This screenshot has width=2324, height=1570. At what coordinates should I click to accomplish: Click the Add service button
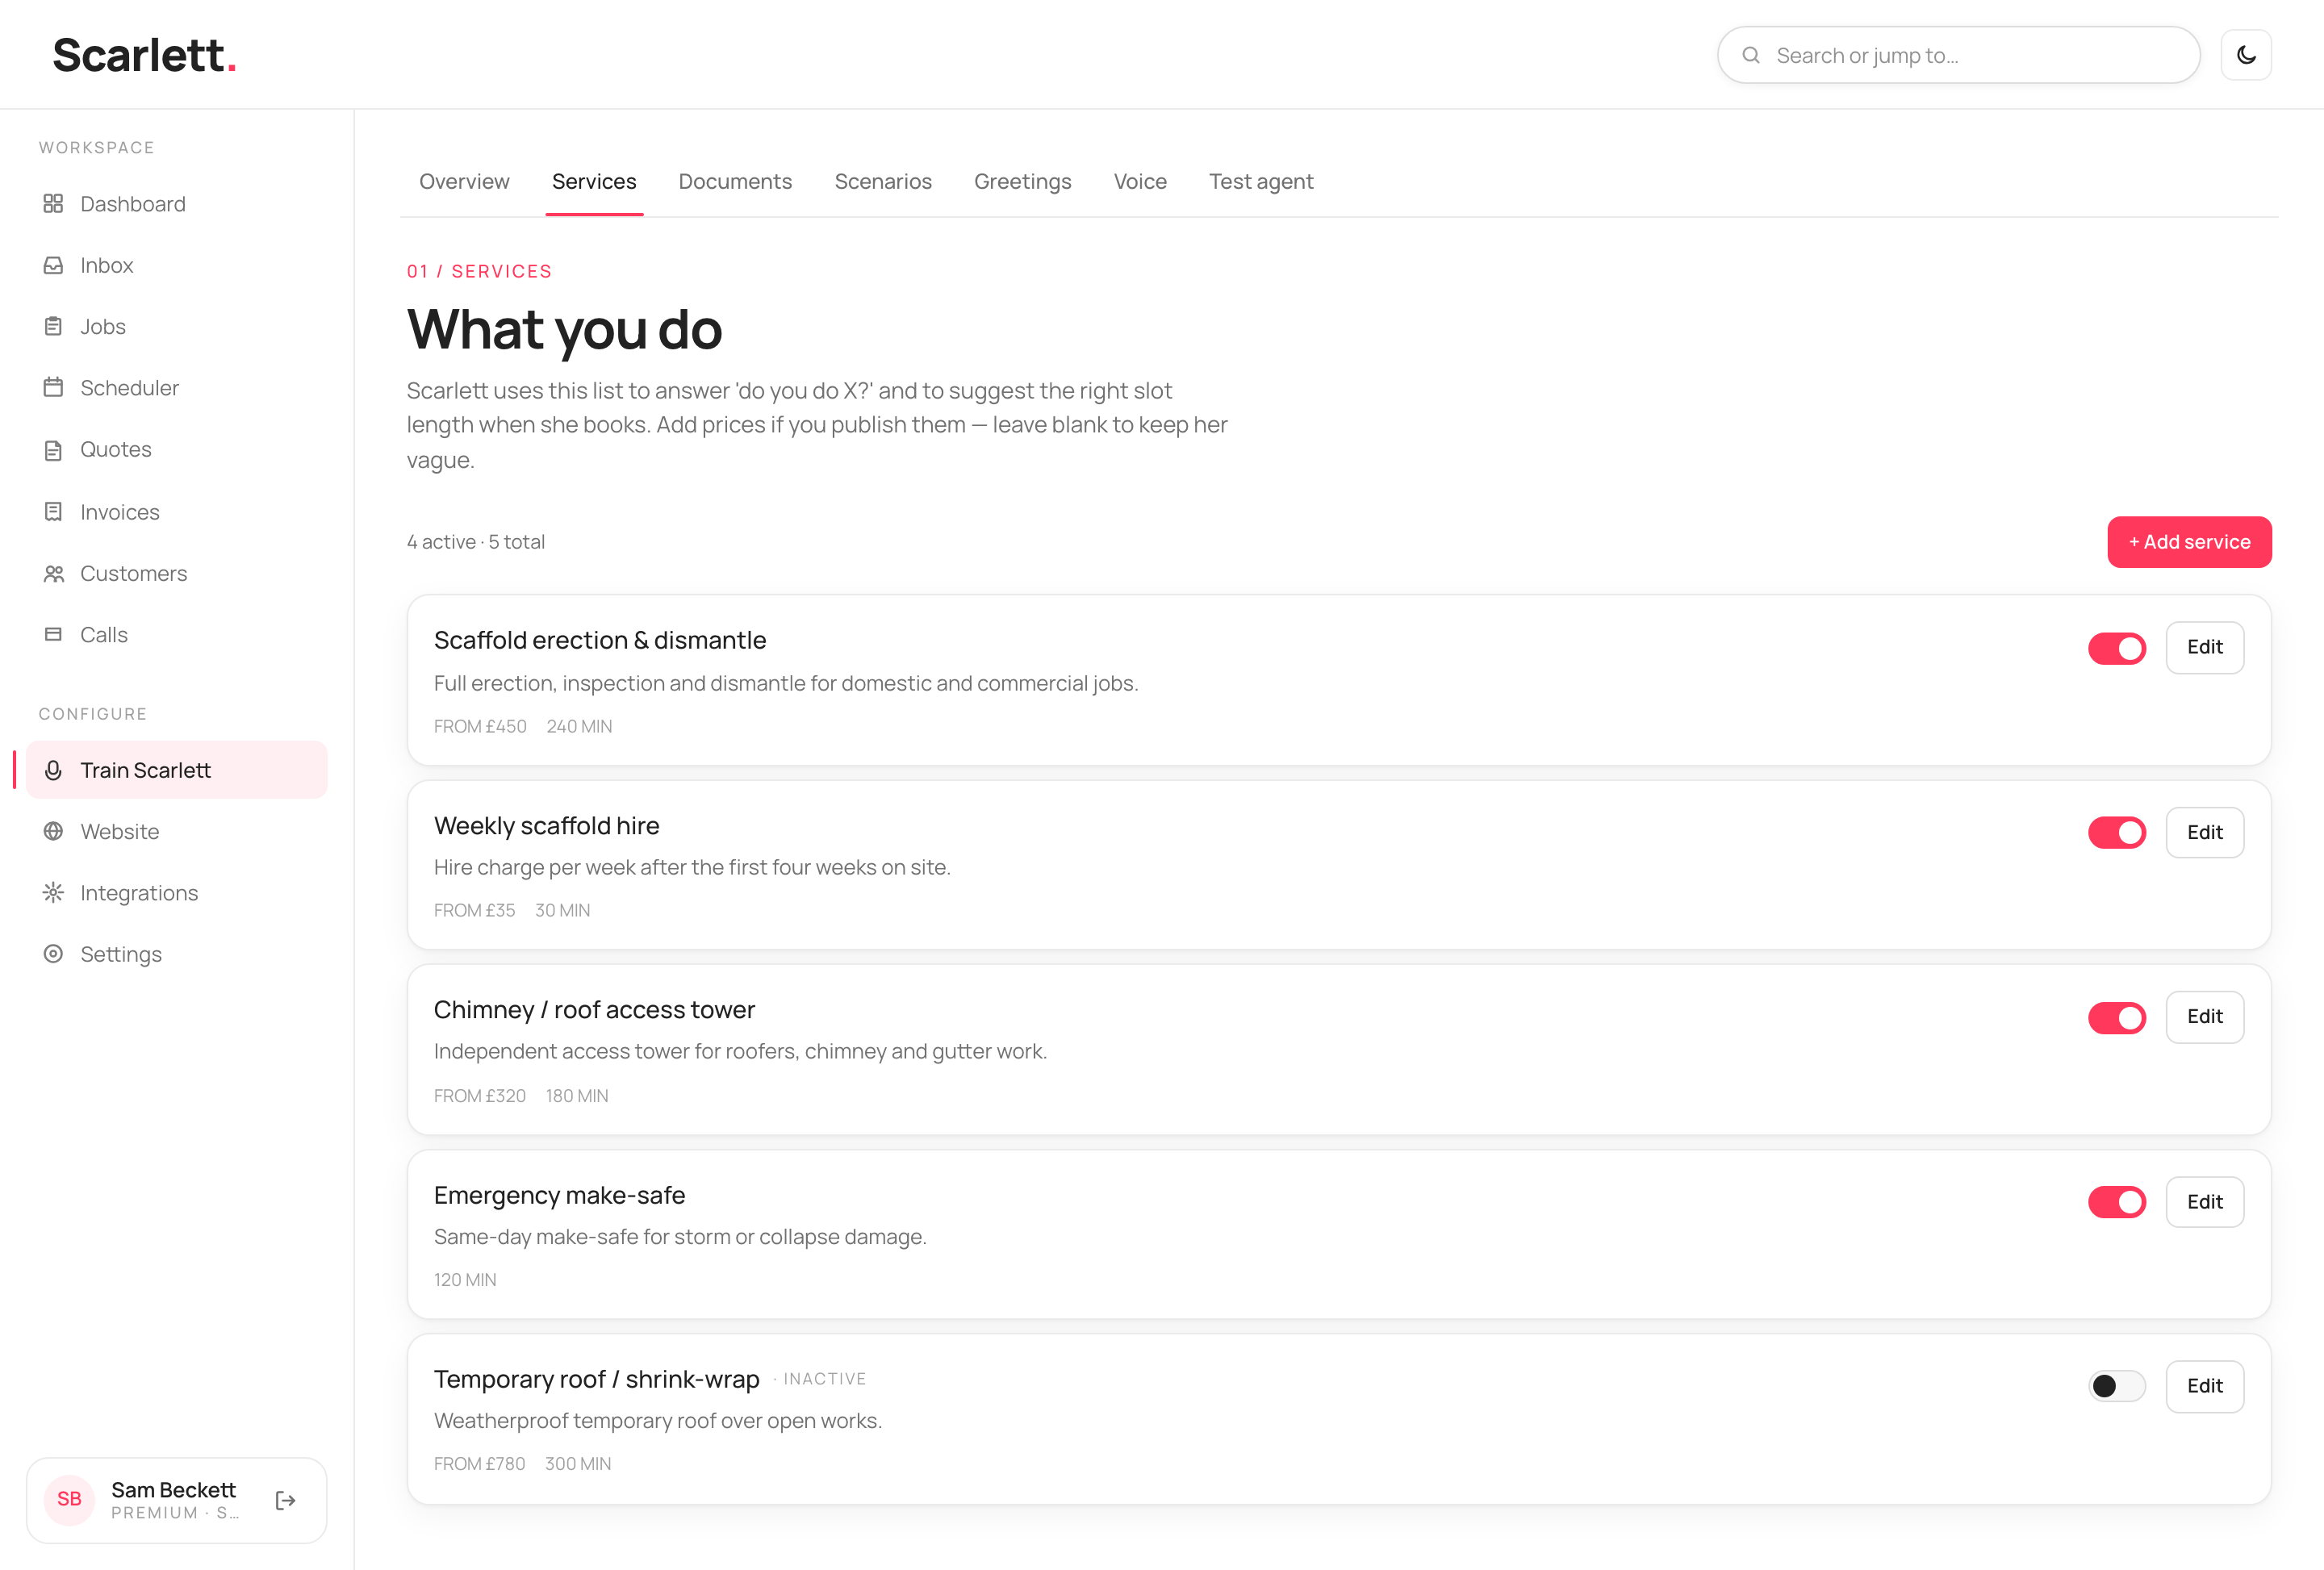click(x=2189, y=542)
